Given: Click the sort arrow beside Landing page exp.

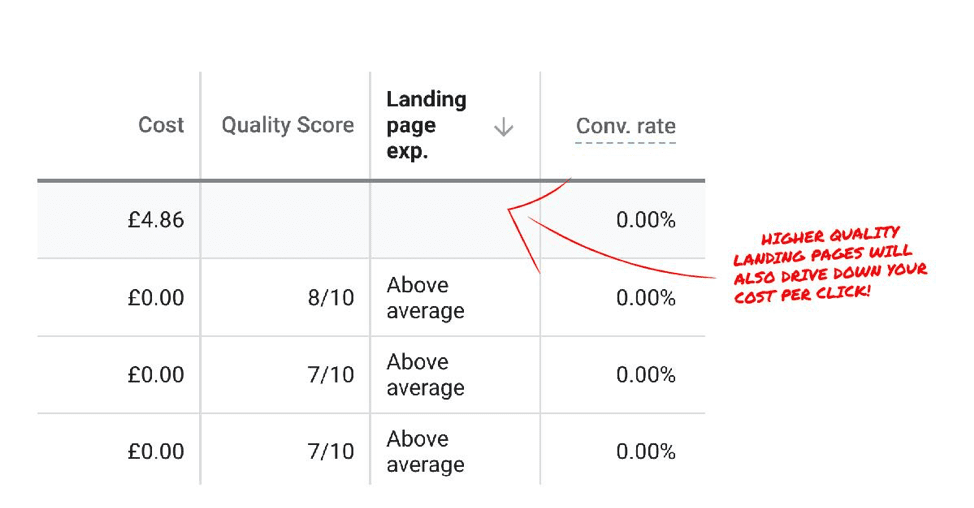Looking at the screenshot, I should point(503,128).
